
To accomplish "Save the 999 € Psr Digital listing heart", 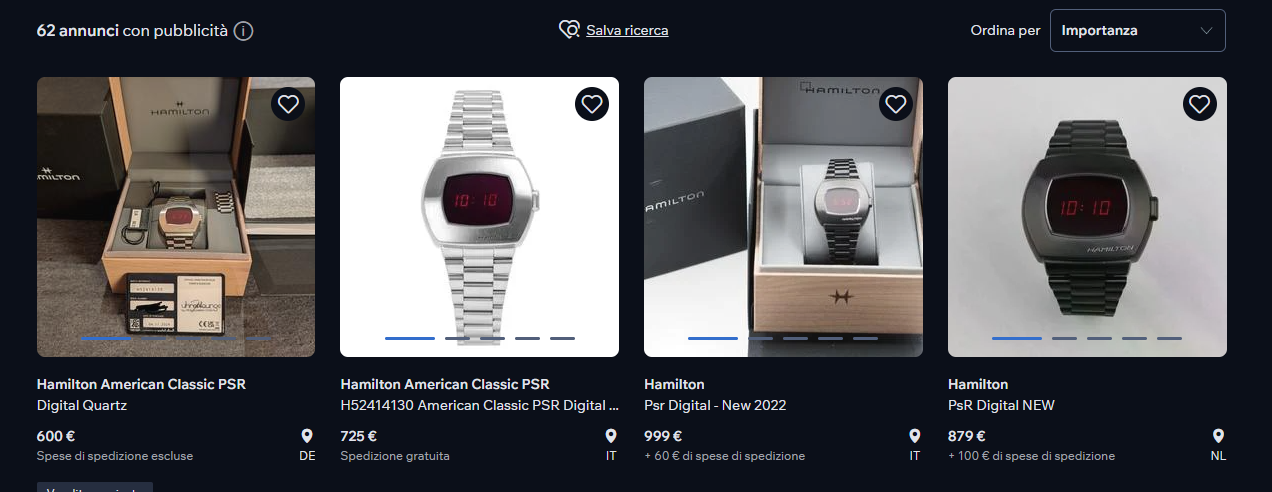I will (896, 104).
